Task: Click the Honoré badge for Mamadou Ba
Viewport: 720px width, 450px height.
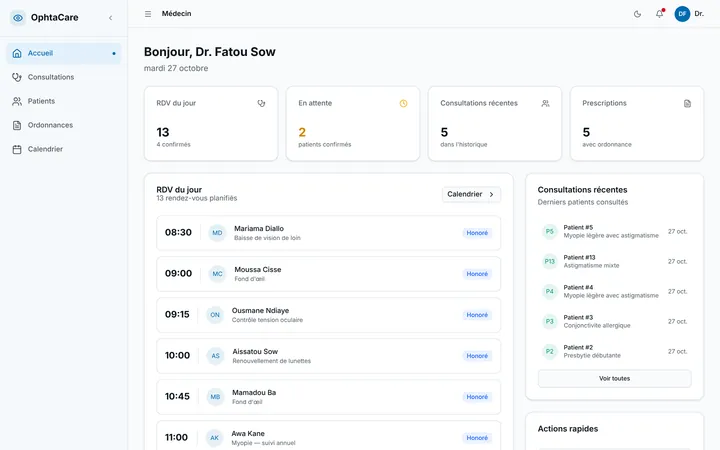Action: click(477, 397)
